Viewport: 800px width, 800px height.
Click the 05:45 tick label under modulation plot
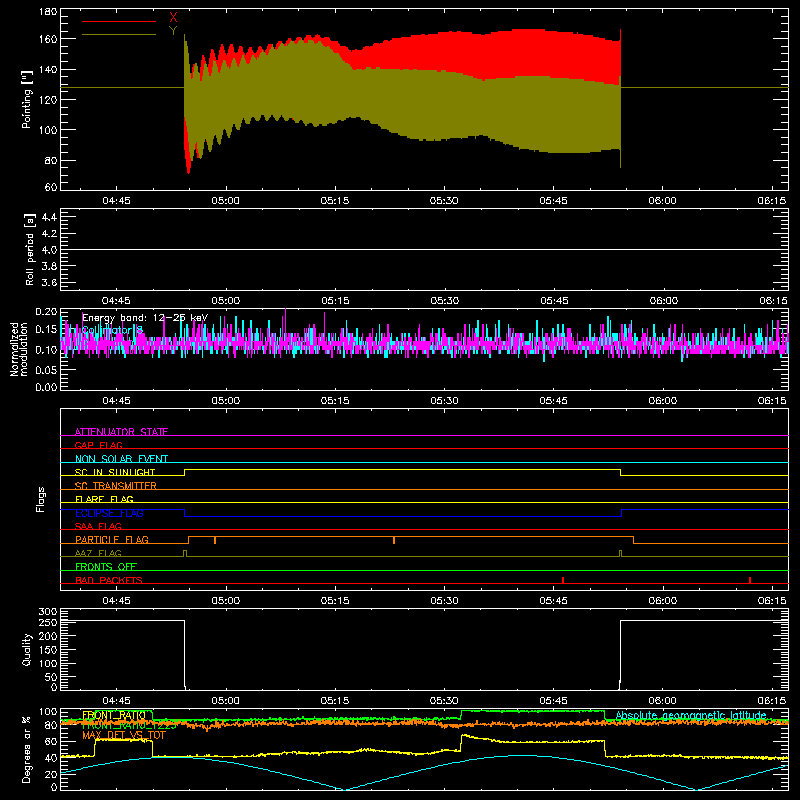(553, 401)
